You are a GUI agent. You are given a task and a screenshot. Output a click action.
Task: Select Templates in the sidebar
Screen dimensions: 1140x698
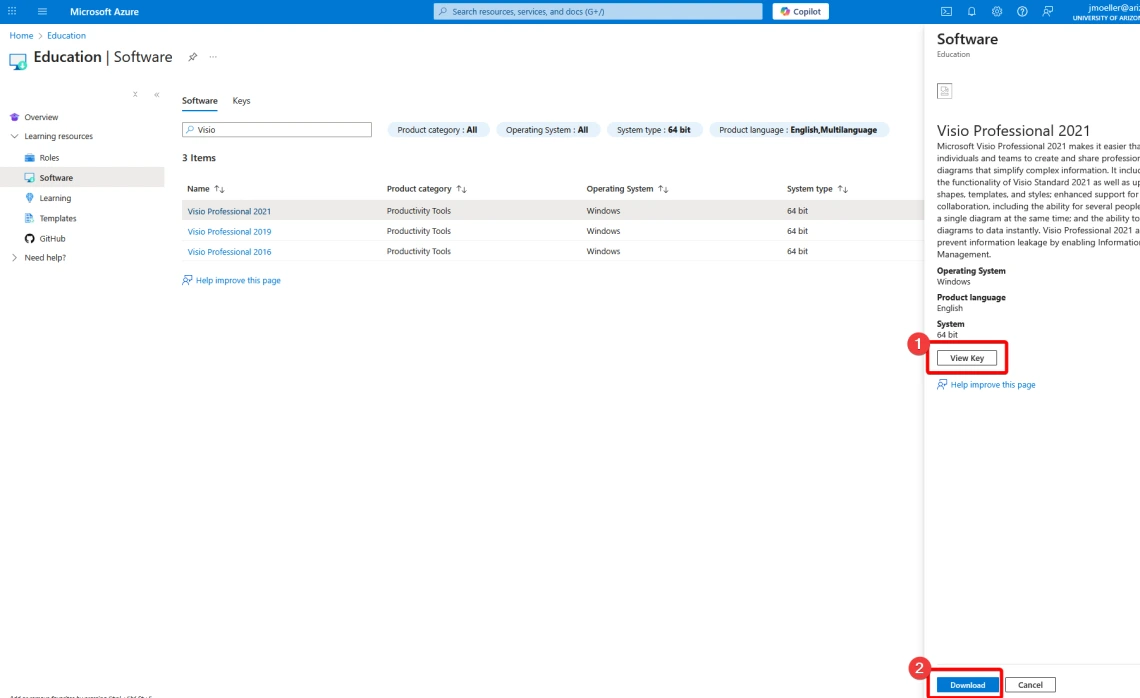point(58,218)
